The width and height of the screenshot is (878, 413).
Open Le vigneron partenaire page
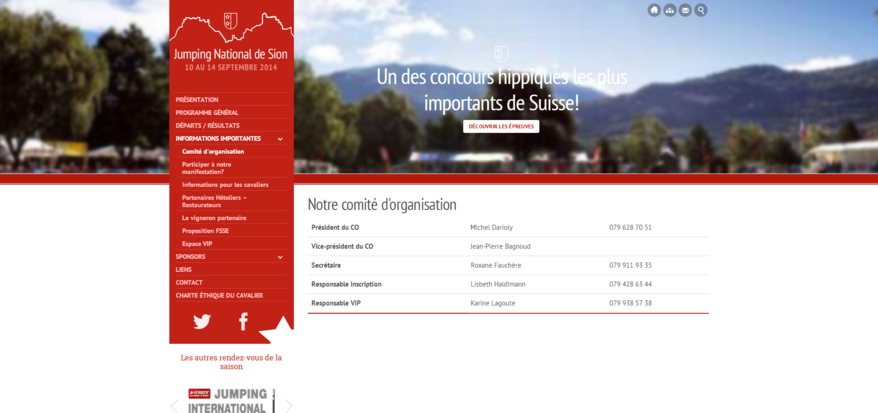(214, 218)
